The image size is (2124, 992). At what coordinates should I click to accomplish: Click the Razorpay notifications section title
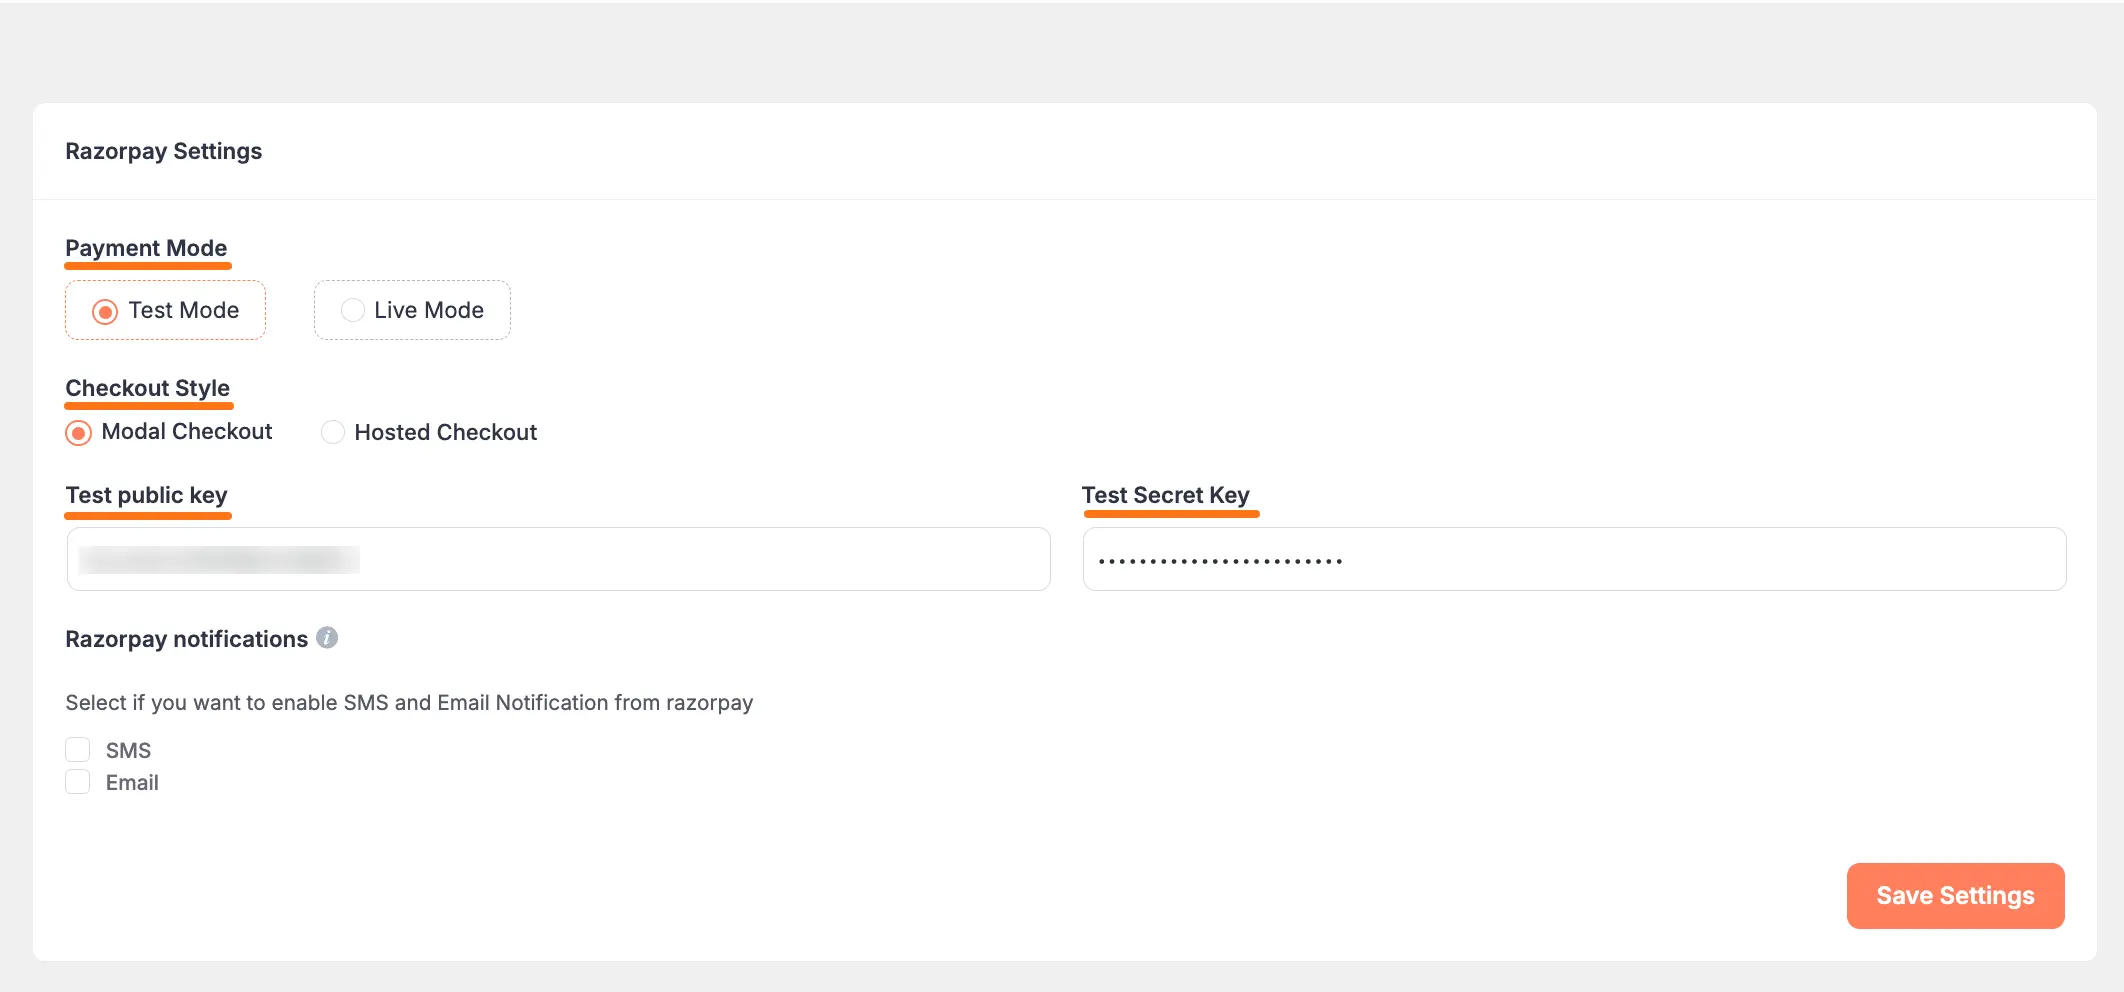186,638
